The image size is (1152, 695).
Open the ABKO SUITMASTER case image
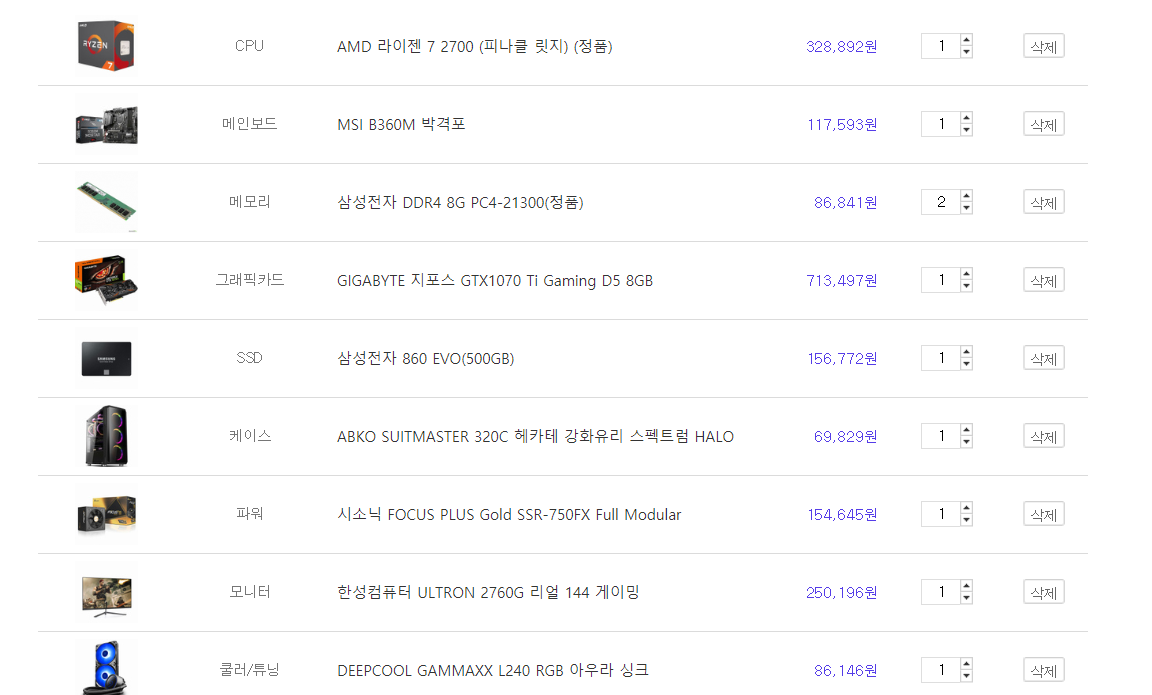click(x=106, y=436)
